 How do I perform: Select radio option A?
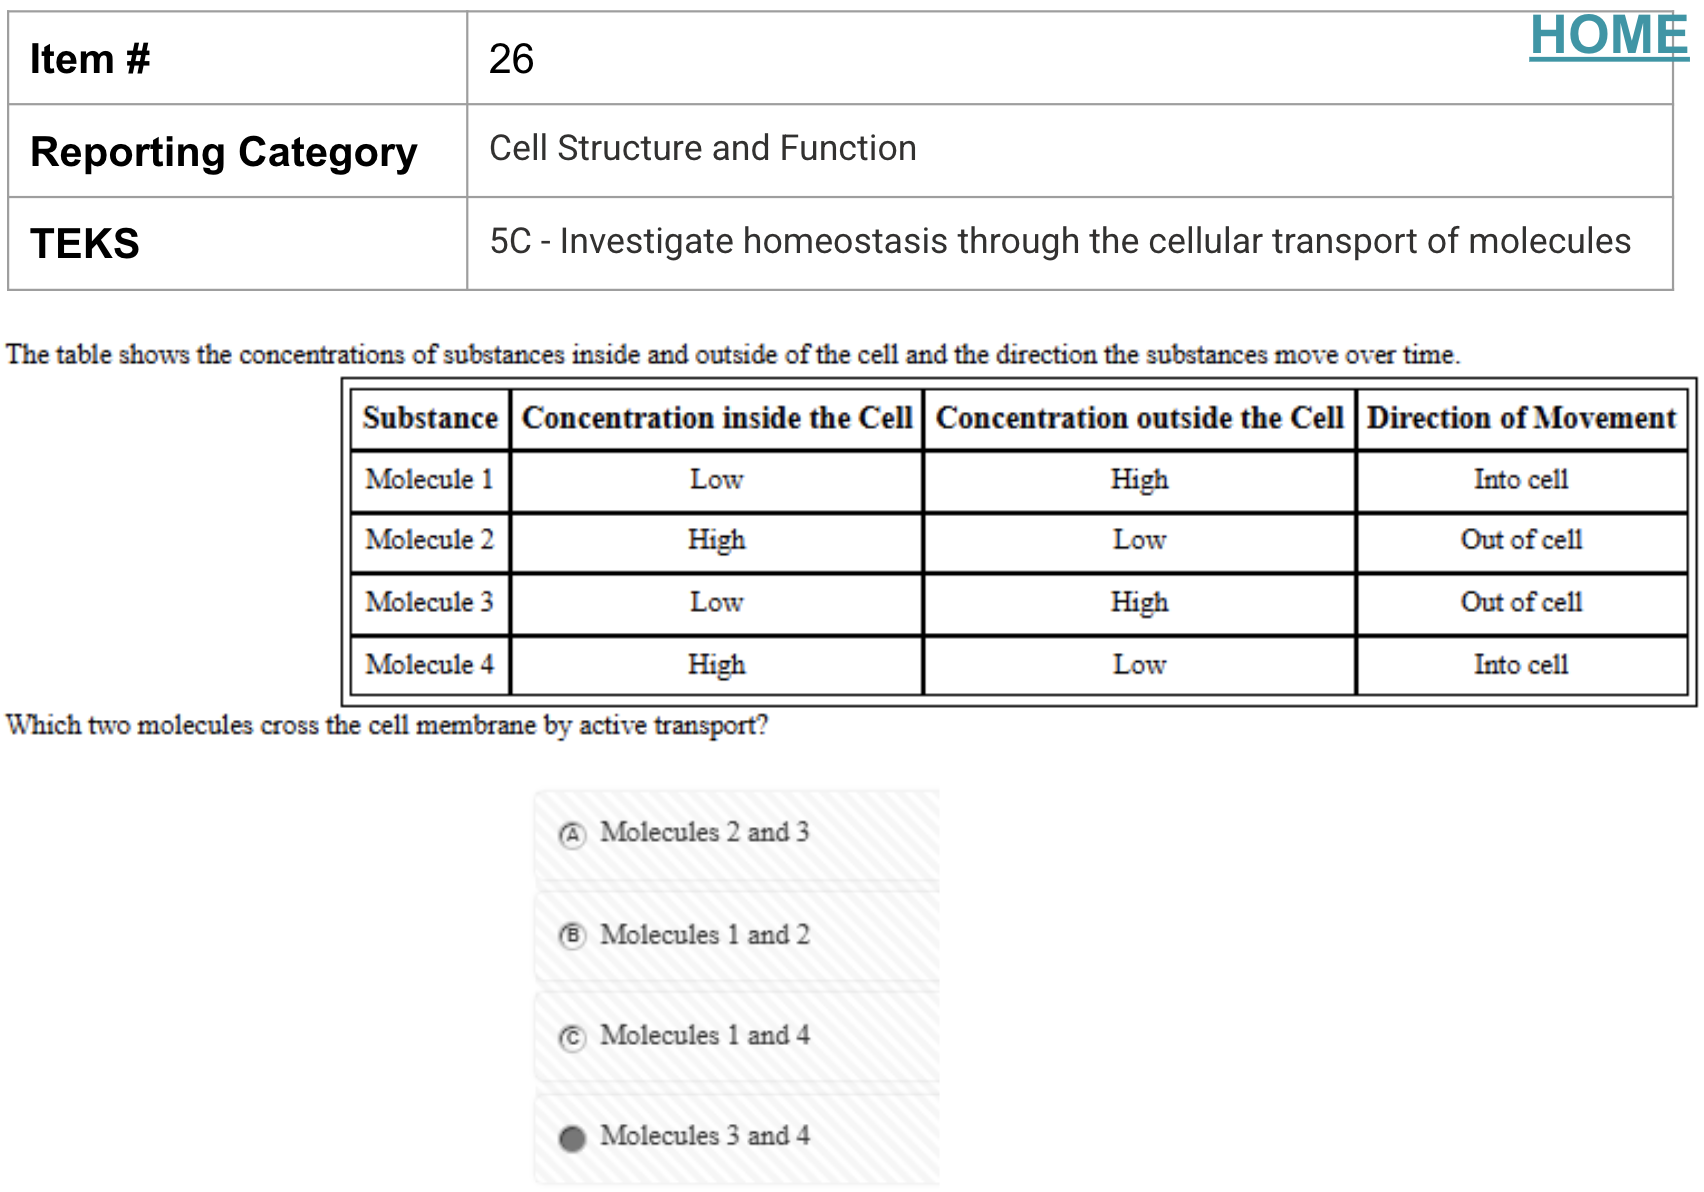click(x=572, y=834)
